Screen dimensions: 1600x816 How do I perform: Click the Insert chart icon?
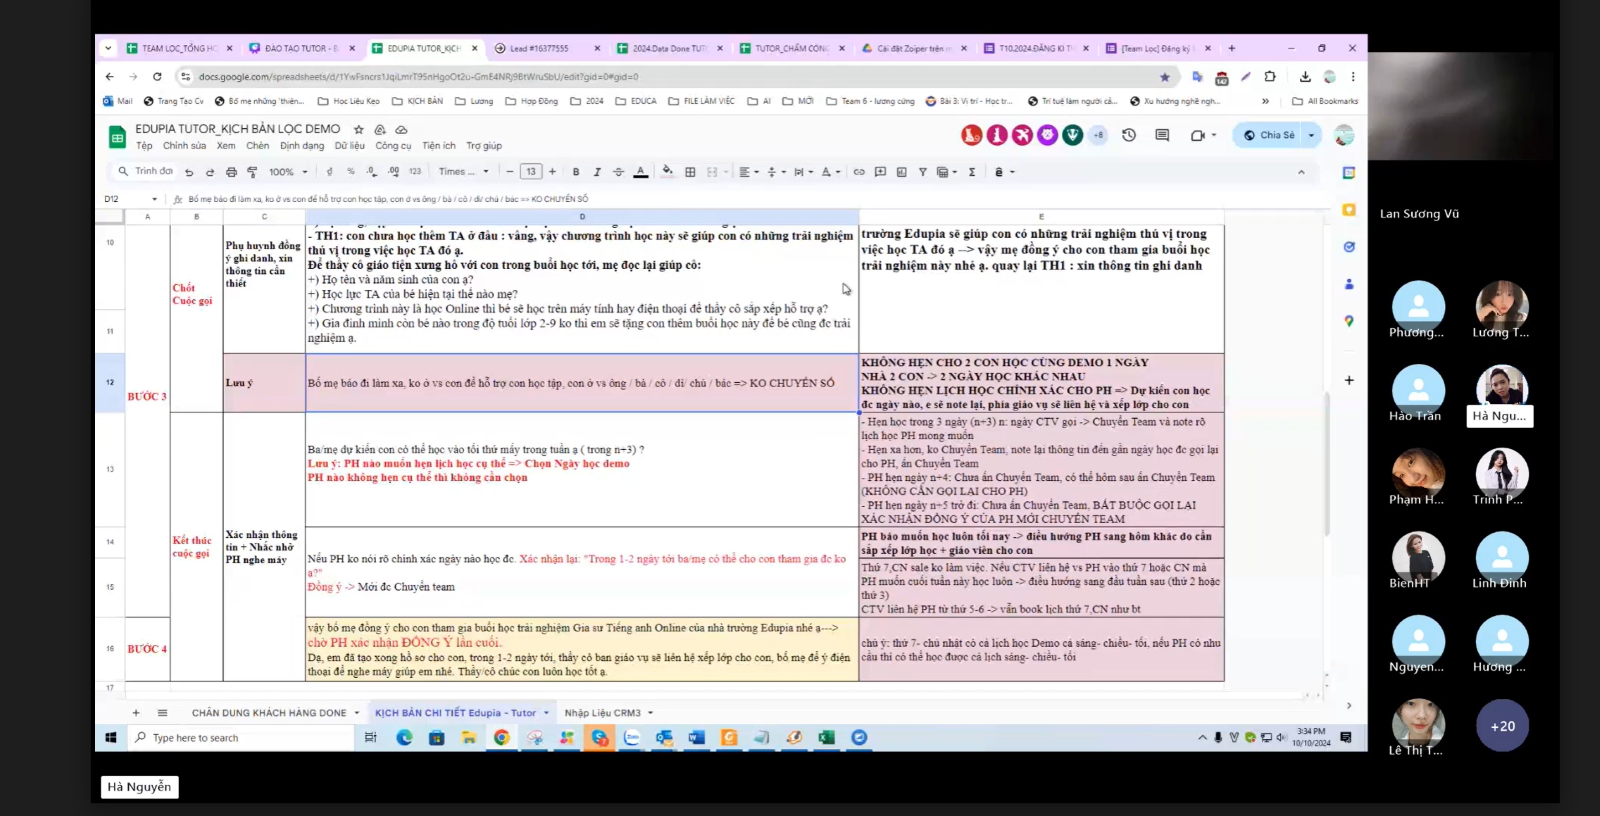(x=901, y=172)
